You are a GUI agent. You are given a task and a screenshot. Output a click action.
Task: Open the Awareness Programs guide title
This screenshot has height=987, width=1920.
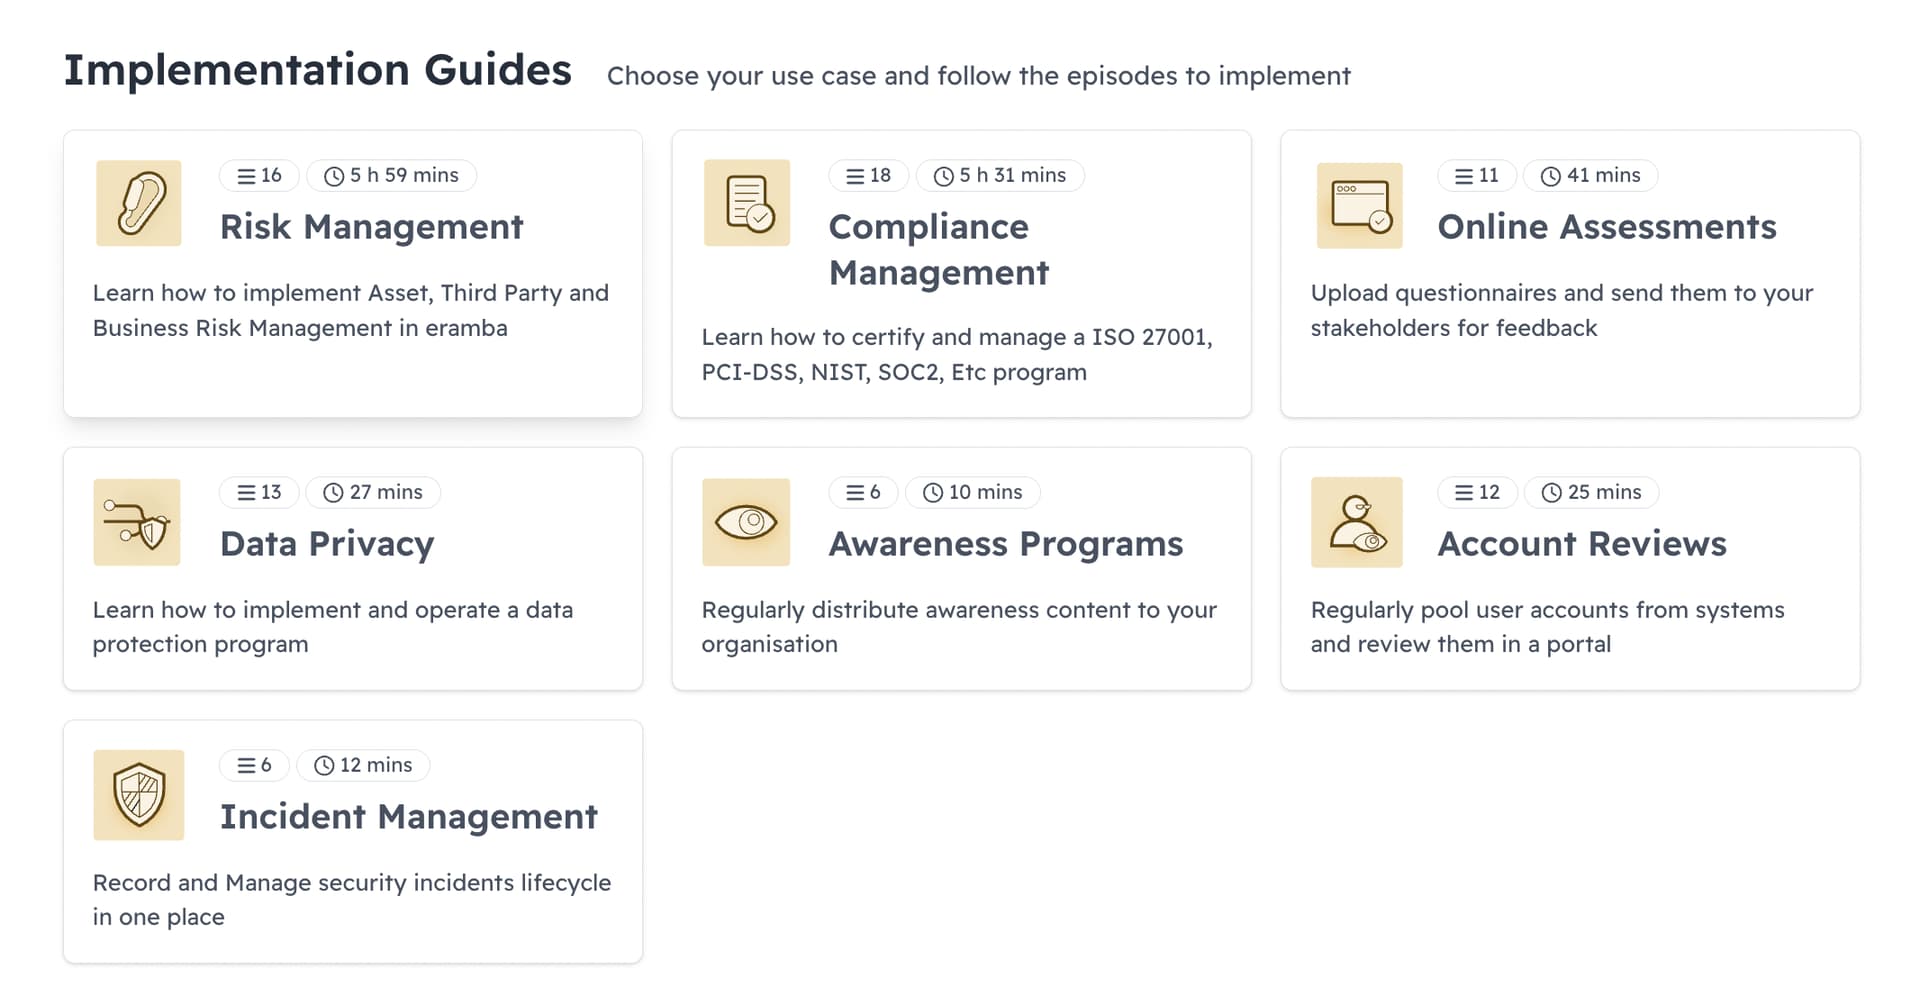(x=1006, y=544)
